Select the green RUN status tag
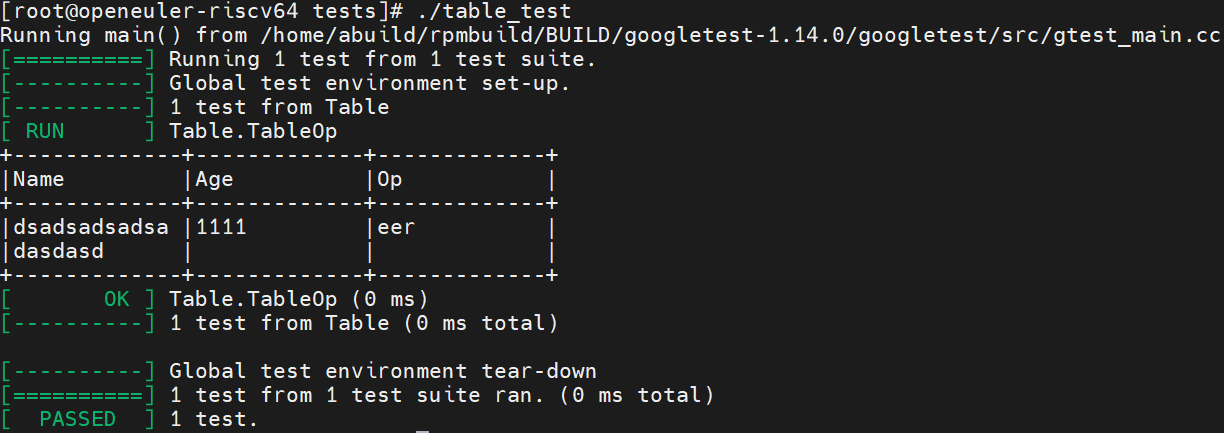The height and width of the screenshot is (433, 1224). click(44, 131)
